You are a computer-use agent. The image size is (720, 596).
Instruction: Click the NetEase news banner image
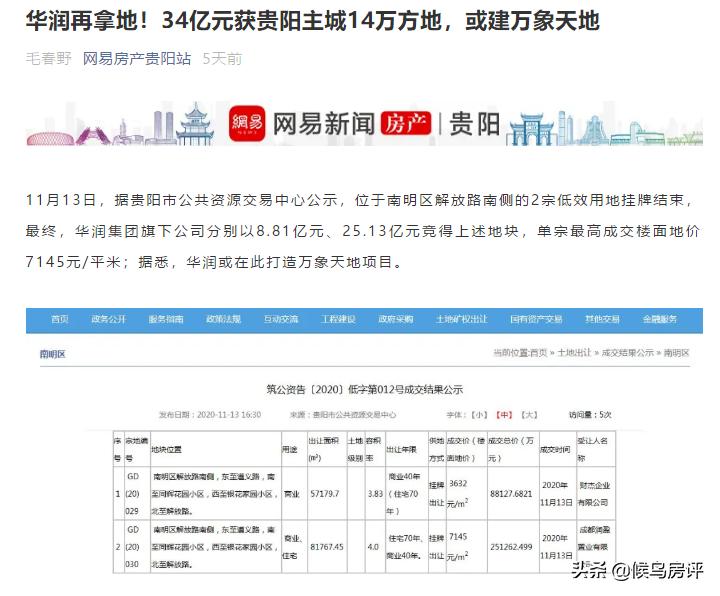click(364, 123)
